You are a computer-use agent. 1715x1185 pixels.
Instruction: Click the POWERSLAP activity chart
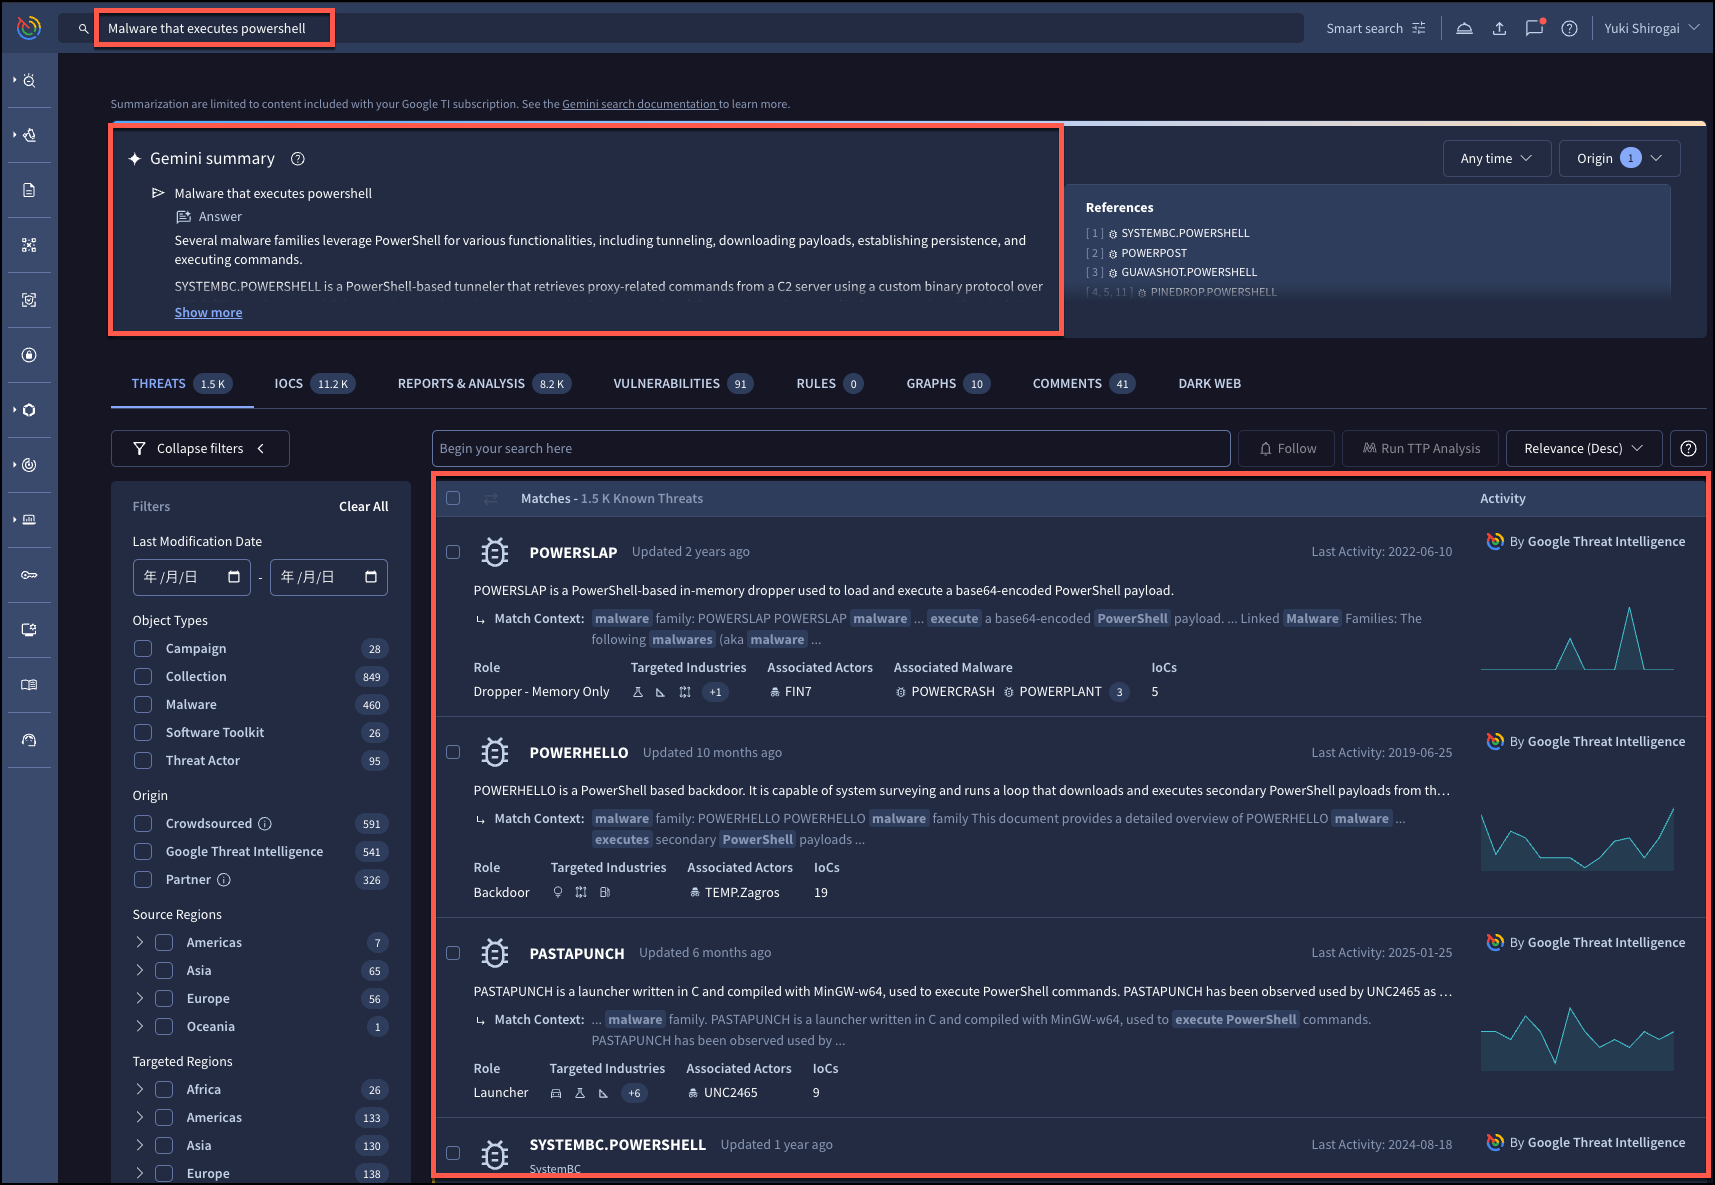pyautogui.click(x=1577, y=637)
